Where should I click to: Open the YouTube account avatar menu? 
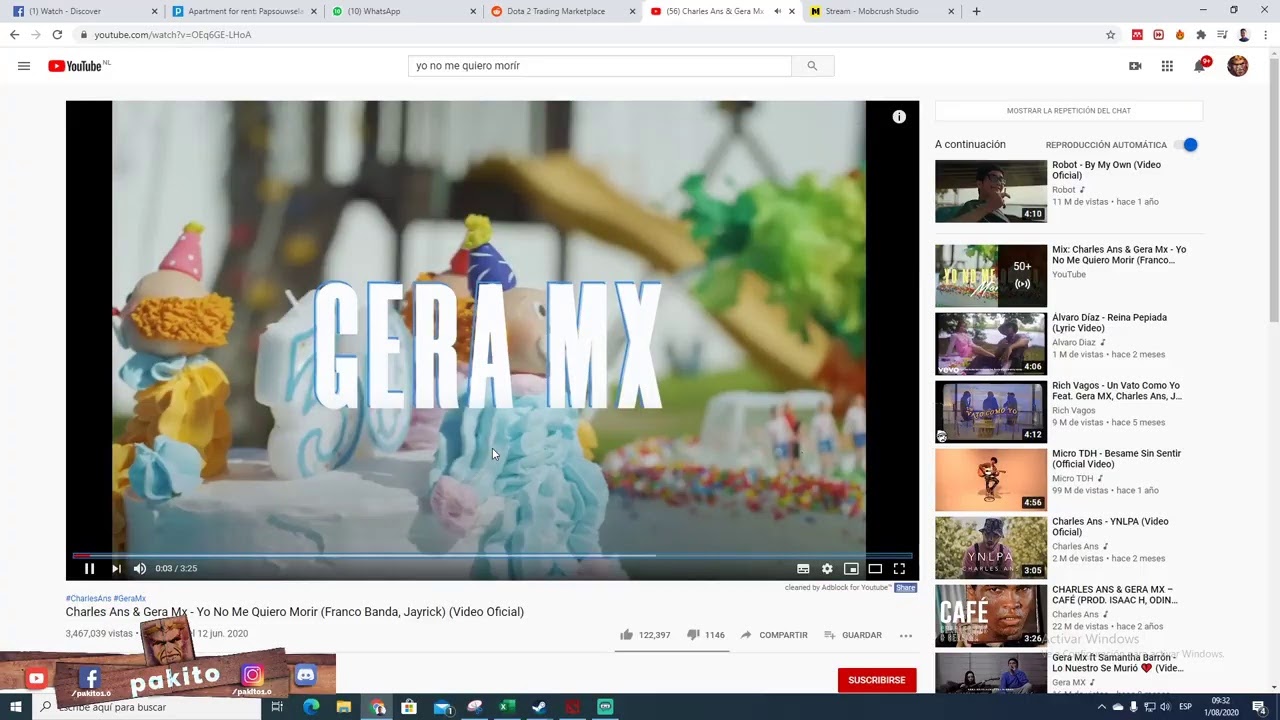coord(1238,66)
